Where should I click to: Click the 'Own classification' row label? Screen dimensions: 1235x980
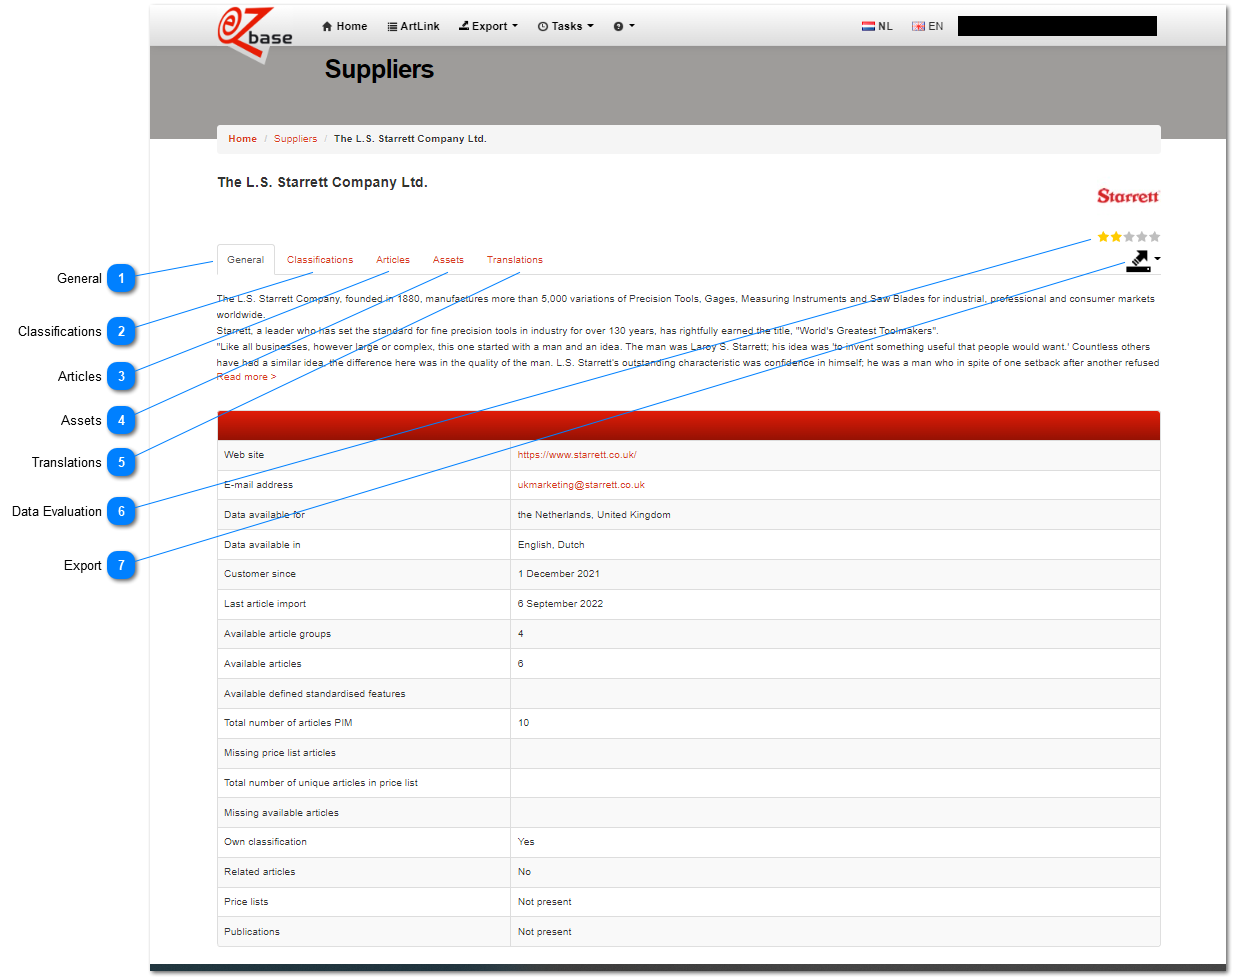point(265,842)
